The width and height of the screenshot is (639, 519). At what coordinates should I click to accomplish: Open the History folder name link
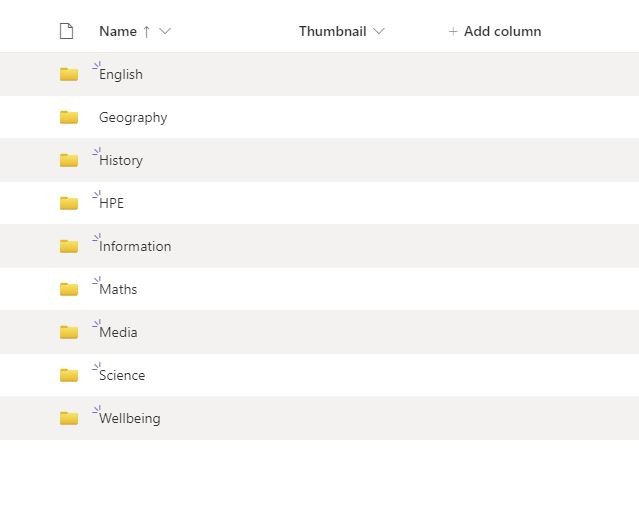(121, 161)
